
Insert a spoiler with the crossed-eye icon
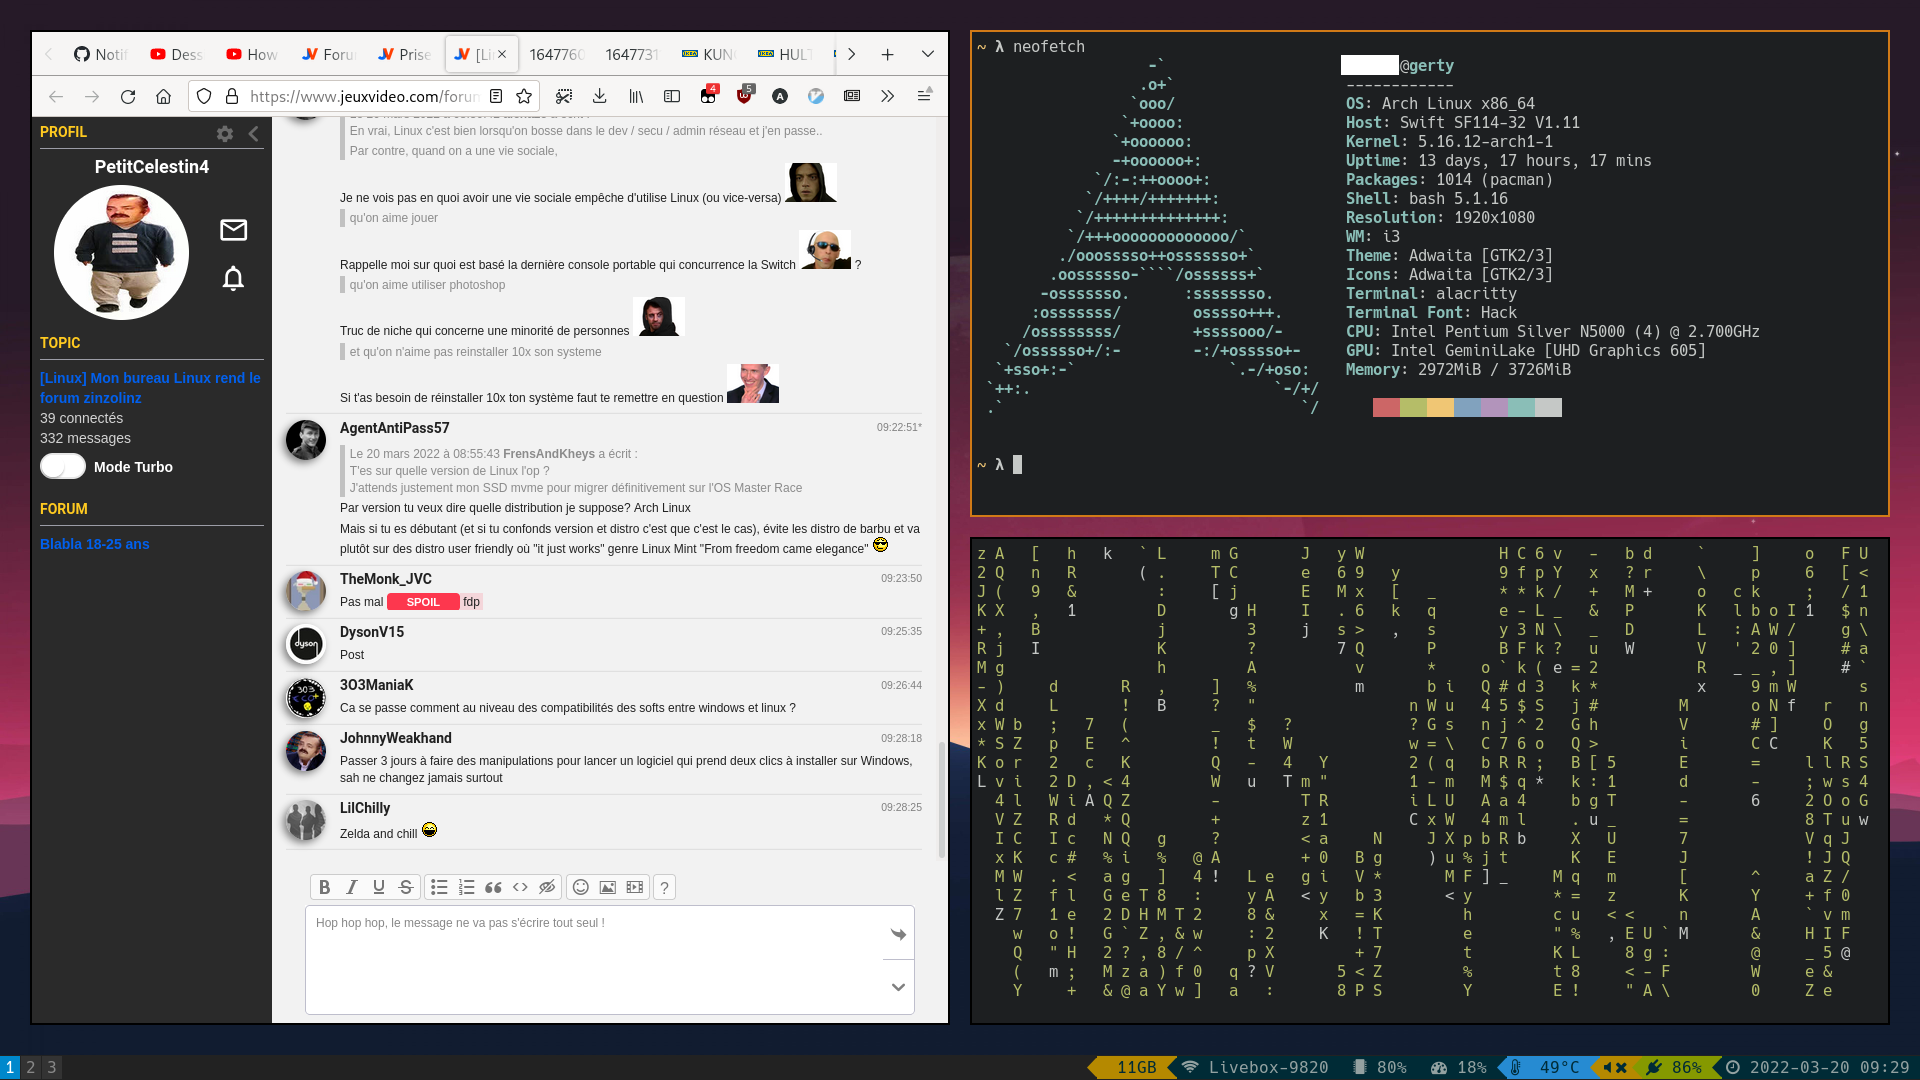pos(547,887)
